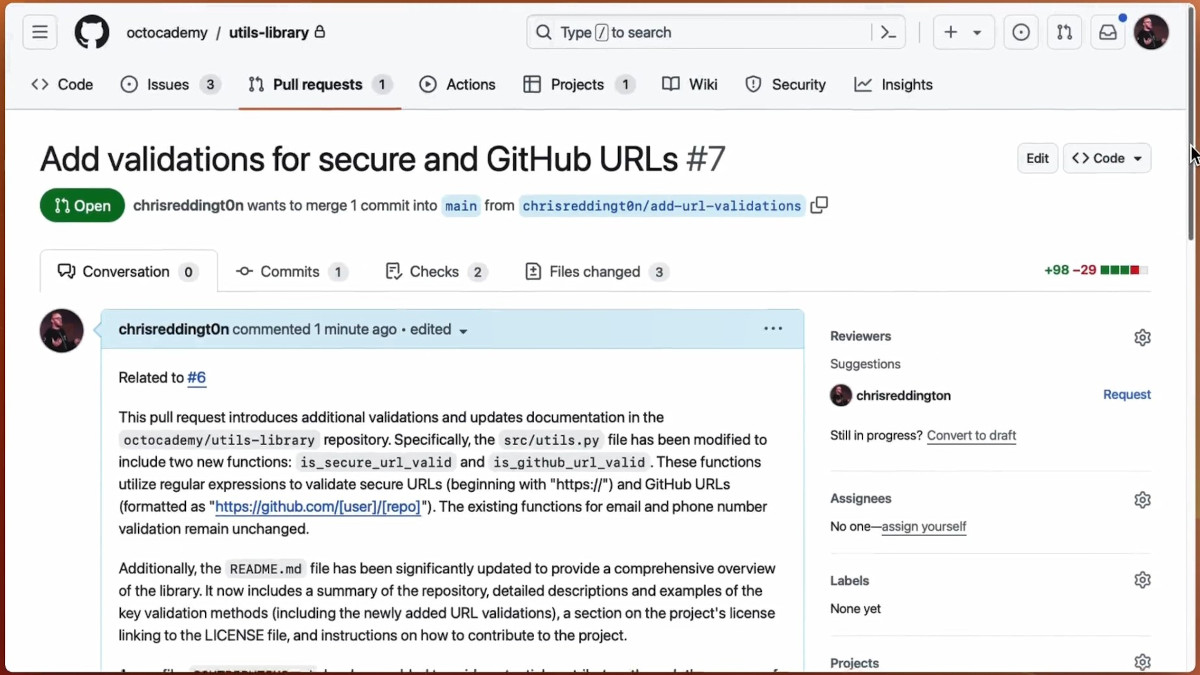
Task: Click the +98 −29 diffstat color bar
Action: pos(1124,270)
